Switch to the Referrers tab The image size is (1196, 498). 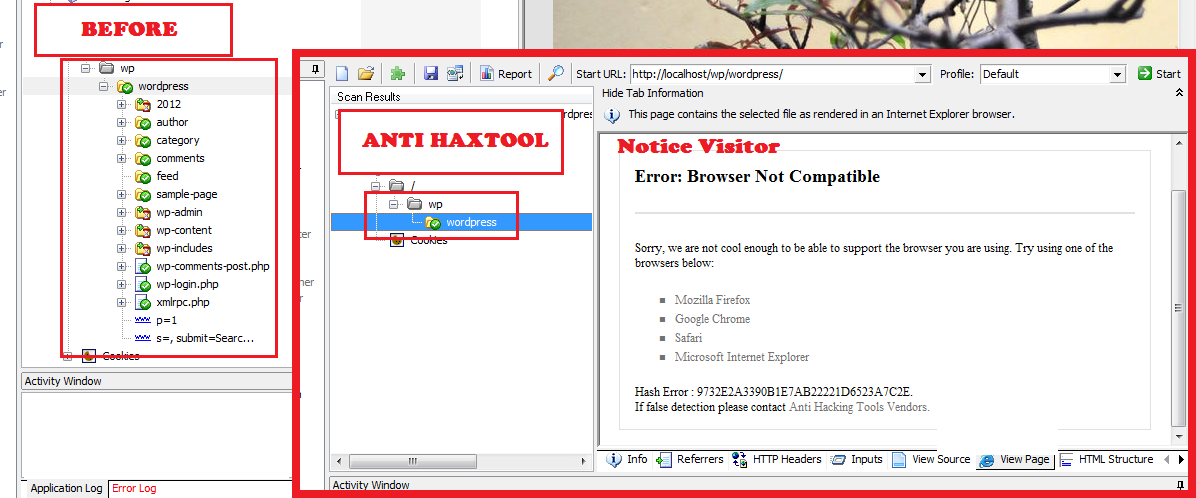click(690, 459)
